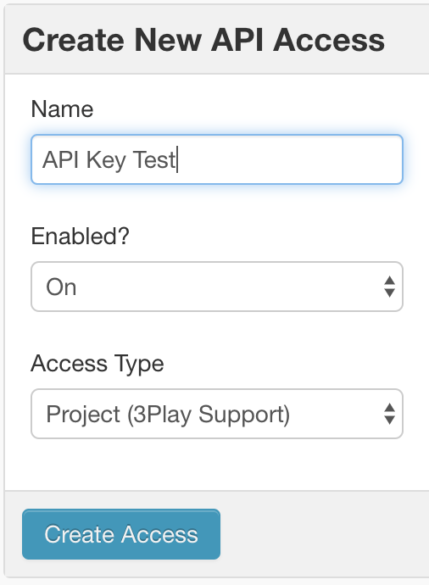Click the Create New API Access heading
This screenshot has height=585, width=429.
point(204,40)
